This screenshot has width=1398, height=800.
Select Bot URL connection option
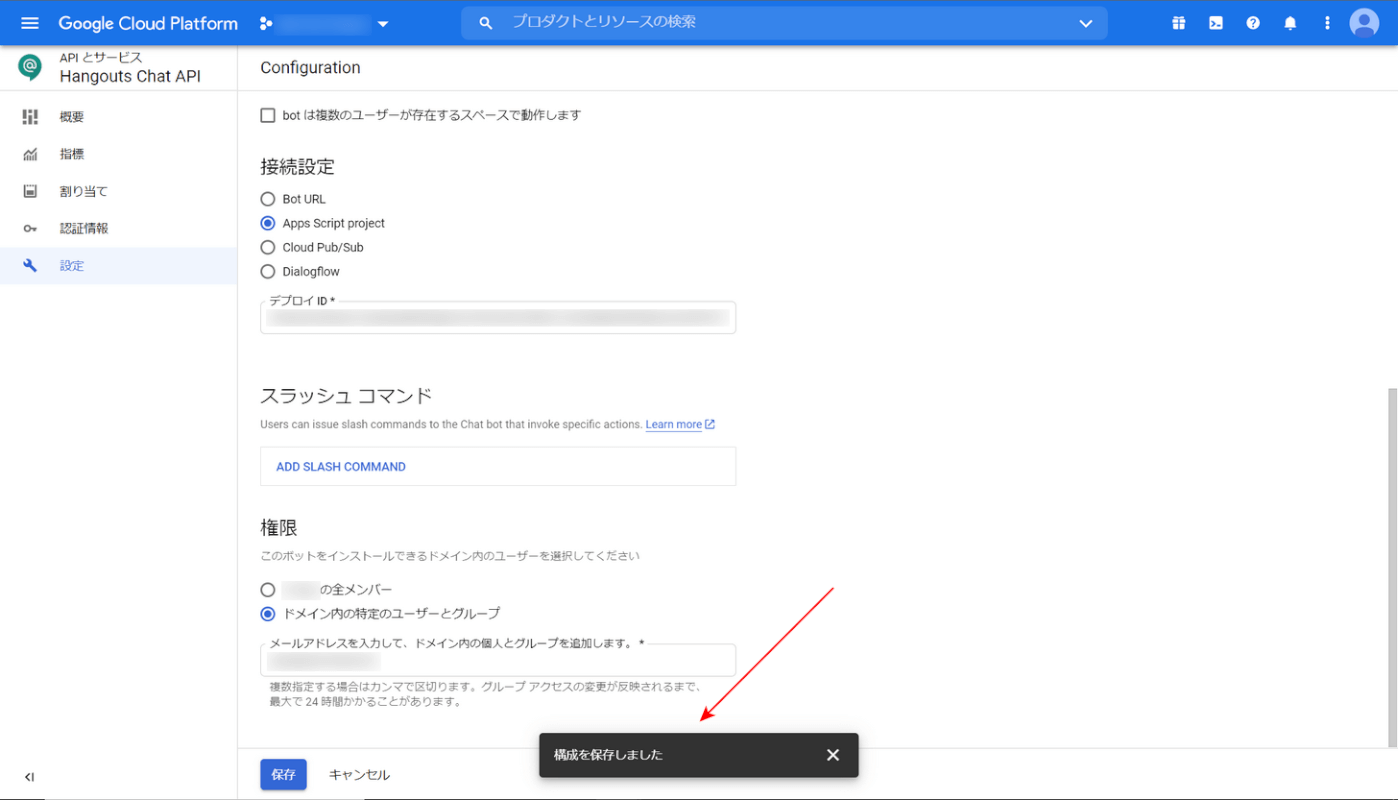tap(267, 199)
